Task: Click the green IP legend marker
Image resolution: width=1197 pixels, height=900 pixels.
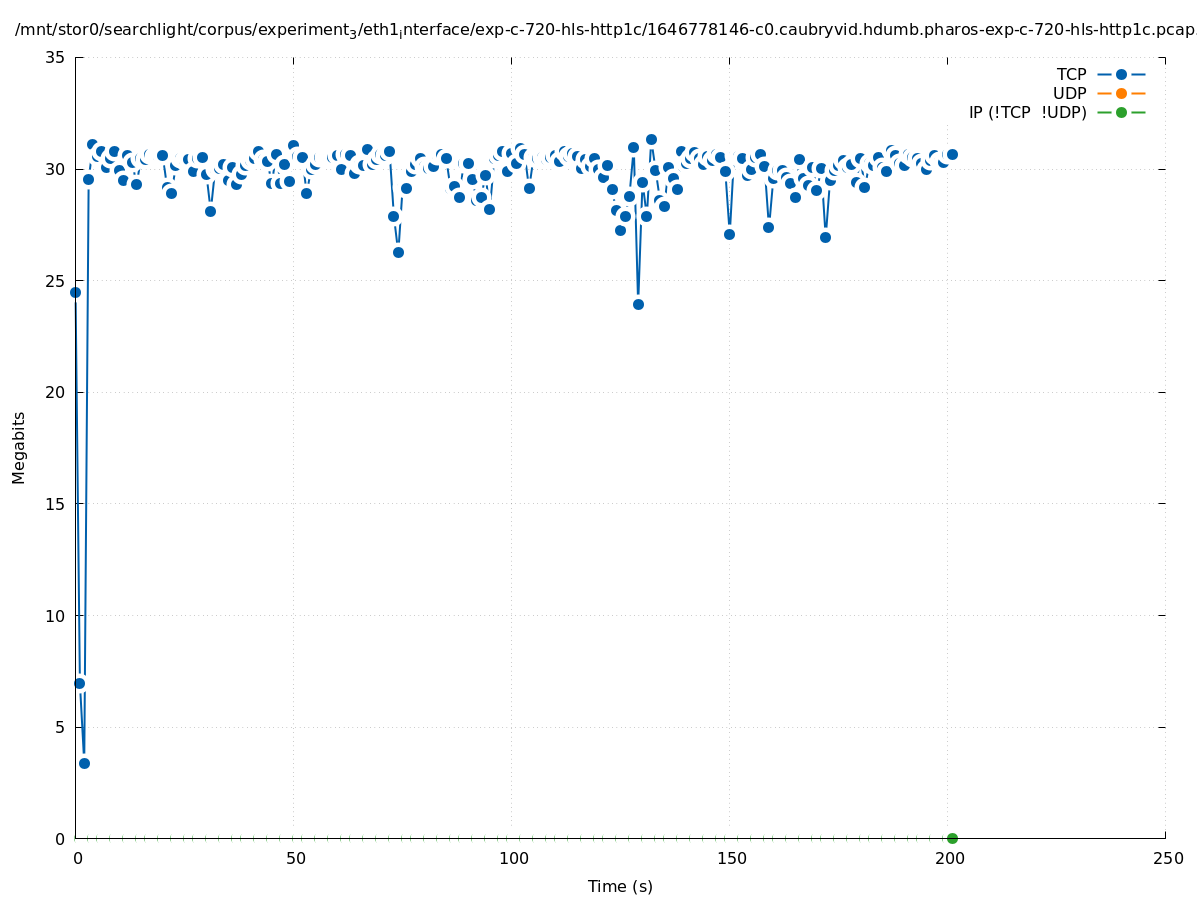Action: click(x=1121, y=112)
